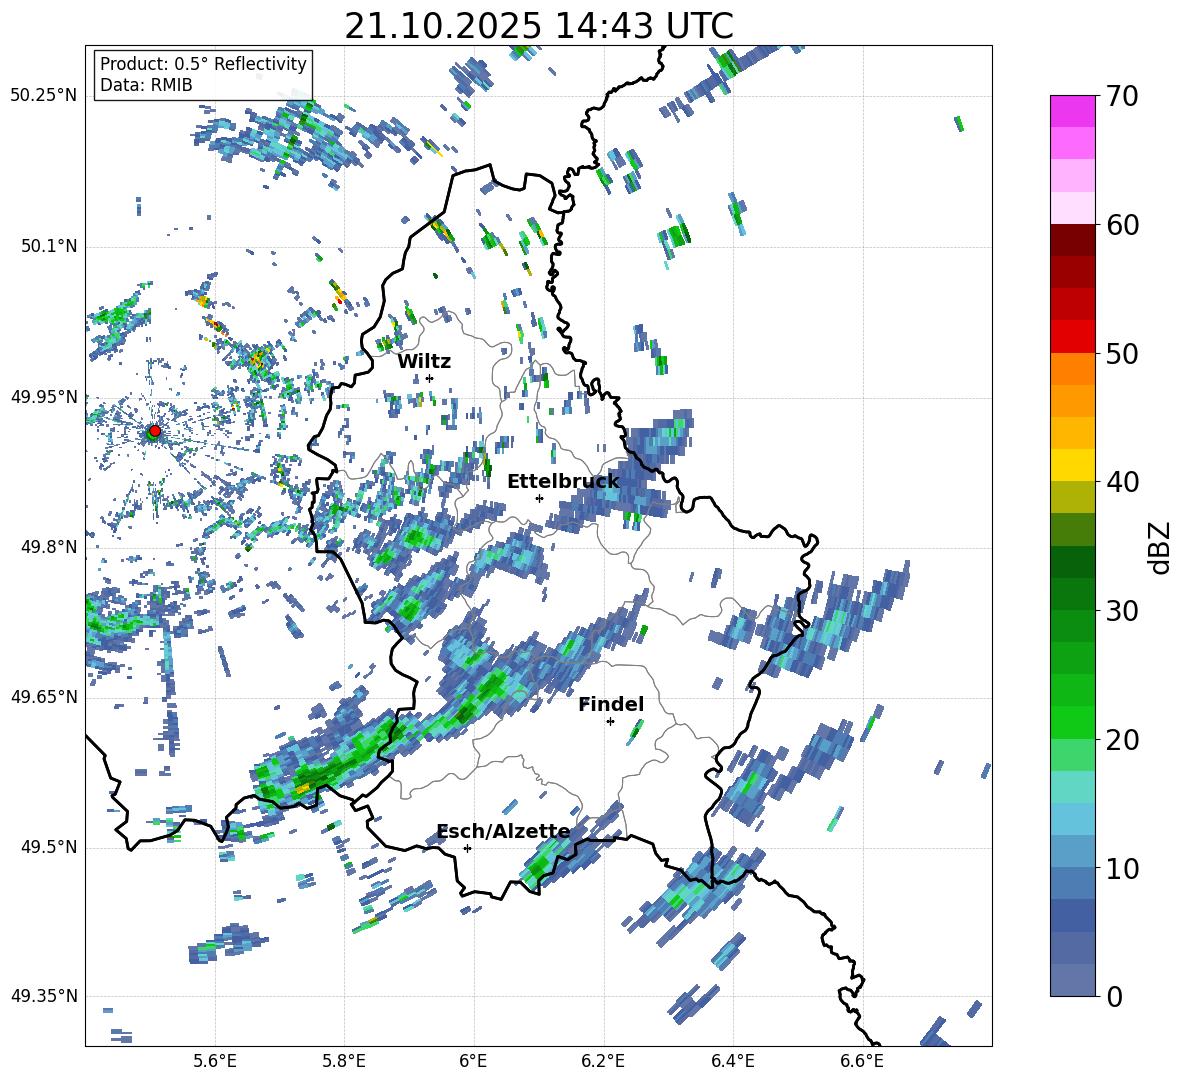Image resolution: width=1184 pixels, height=1081 pixels.
Task: Click the 50.25°N latitude tick label
Action: click(x=44, y=96)
